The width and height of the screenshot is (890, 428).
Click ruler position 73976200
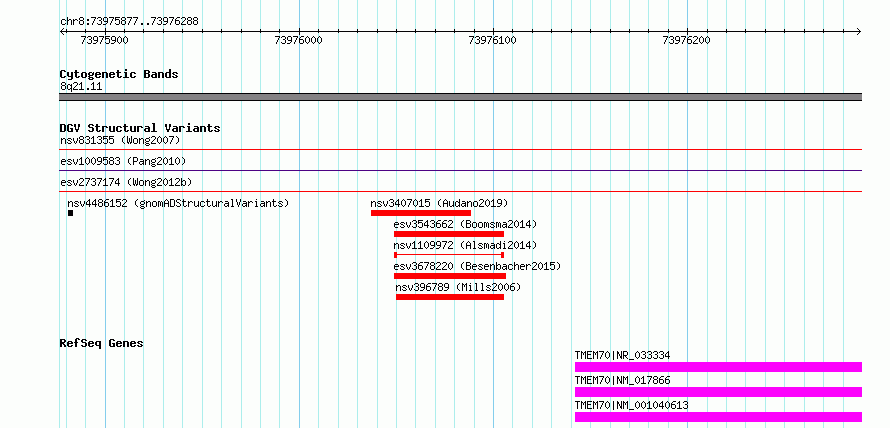coord(686,40)
